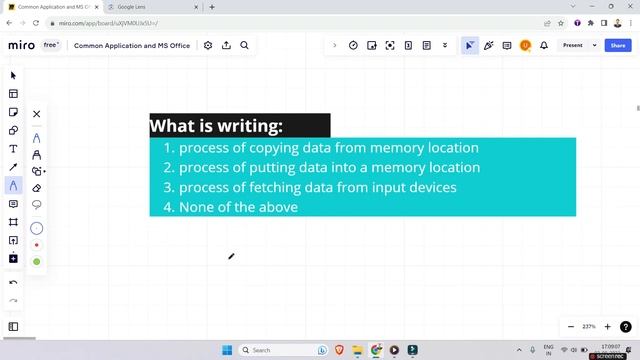Viewport: 640px width, 360px height.
Task: Open notifications bell
Action: (544, 45)
